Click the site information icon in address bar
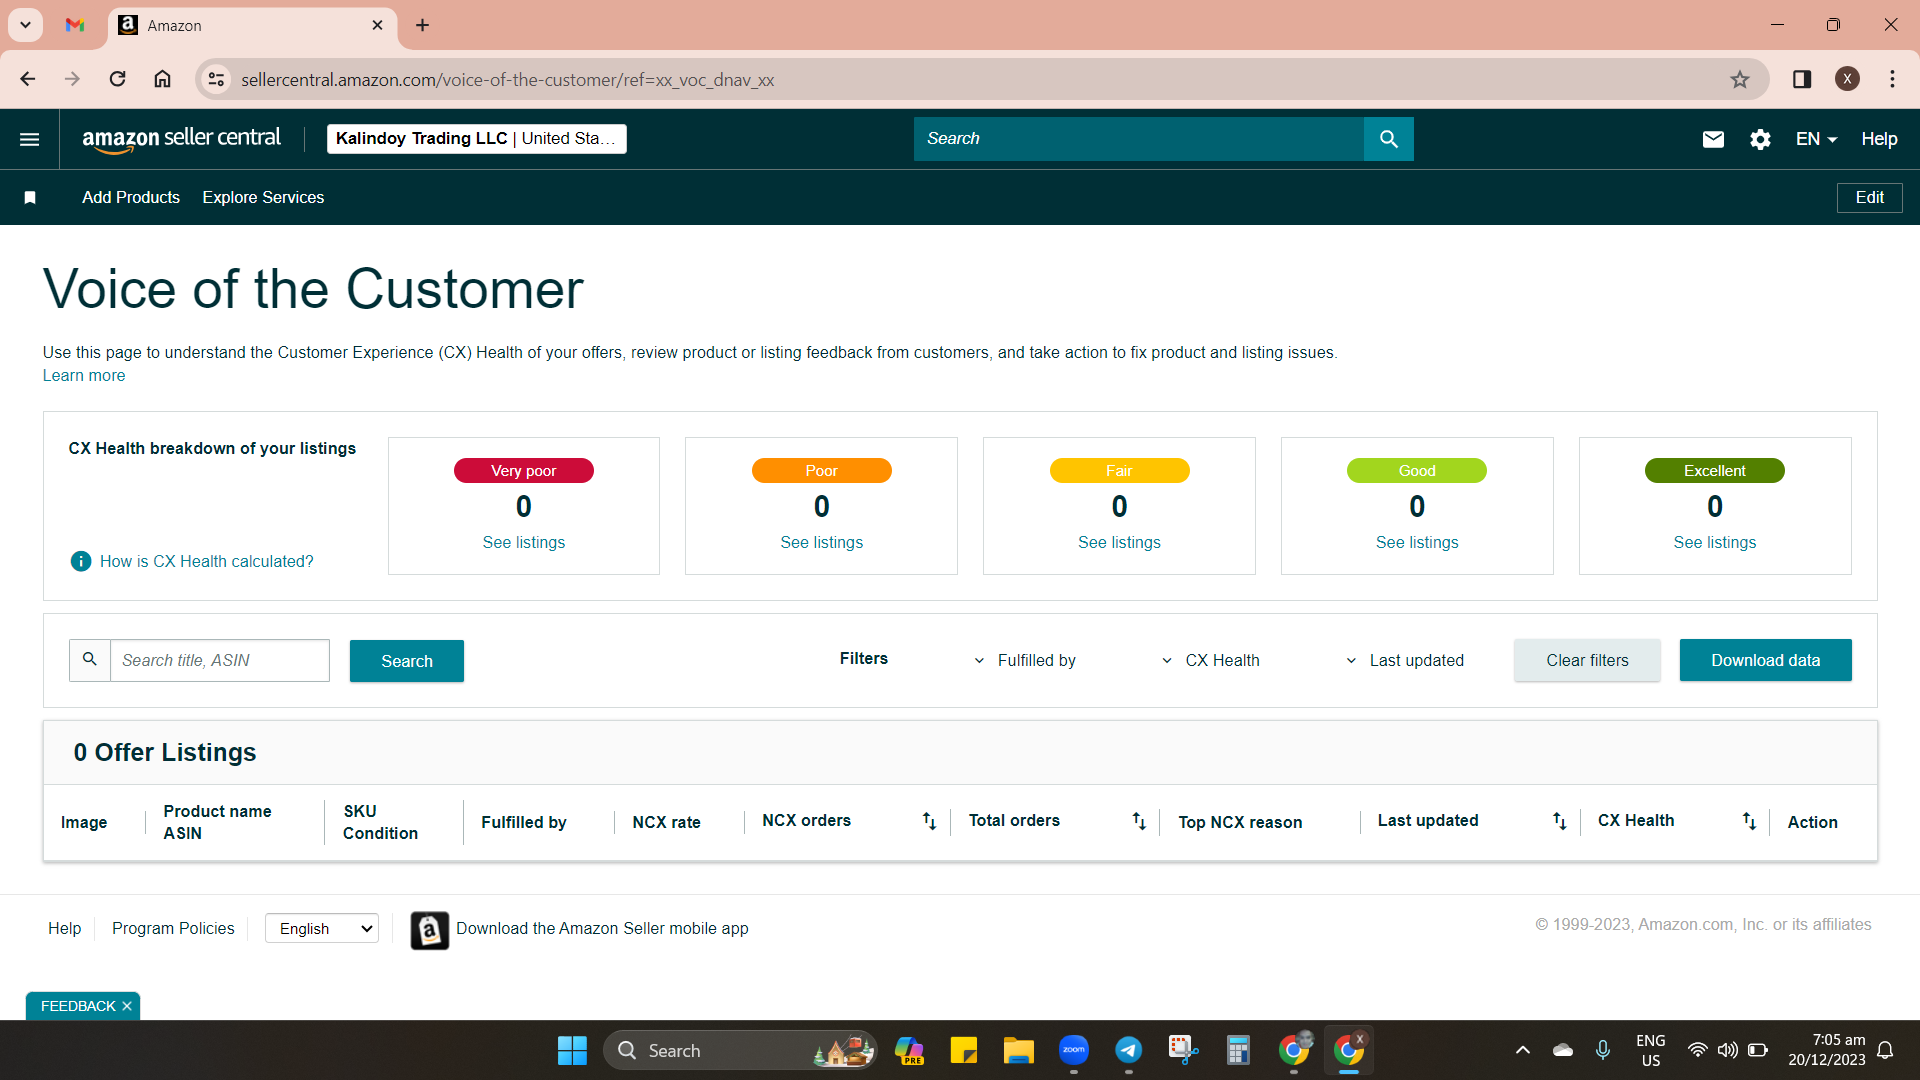 point(216,79)
